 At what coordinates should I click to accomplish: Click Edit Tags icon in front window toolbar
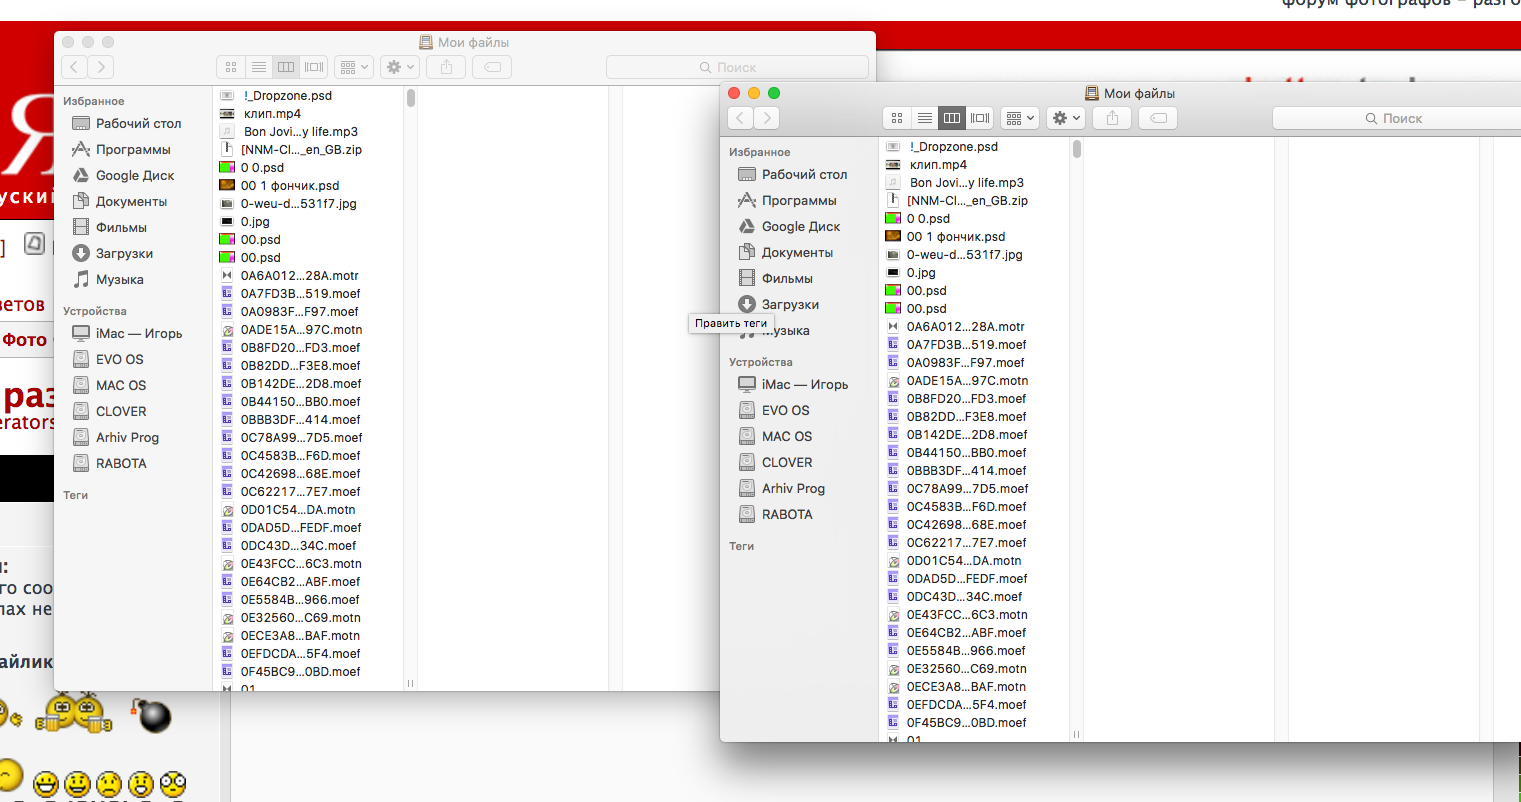[x=1158, y=118]
